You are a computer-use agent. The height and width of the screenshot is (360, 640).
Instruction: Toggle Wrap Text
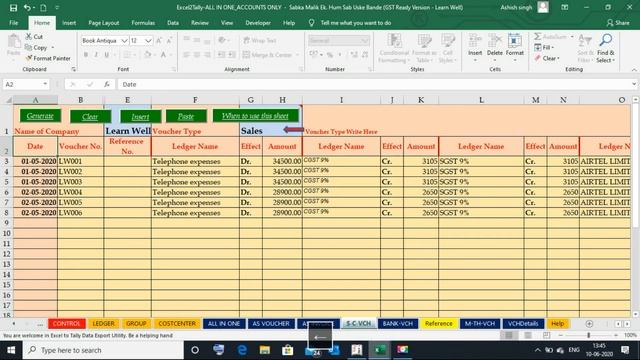point(260,40)
